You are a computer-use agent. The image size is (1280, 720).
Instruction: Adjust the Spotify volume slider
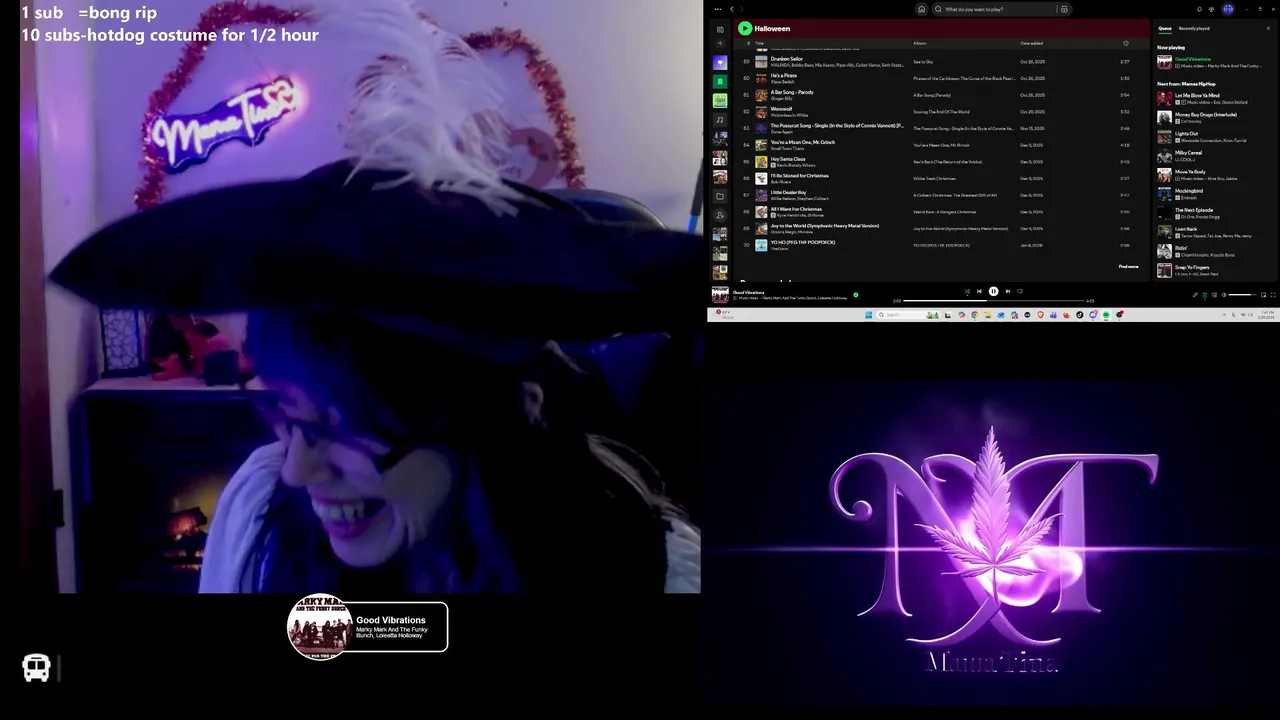(x=1241, y=295)
